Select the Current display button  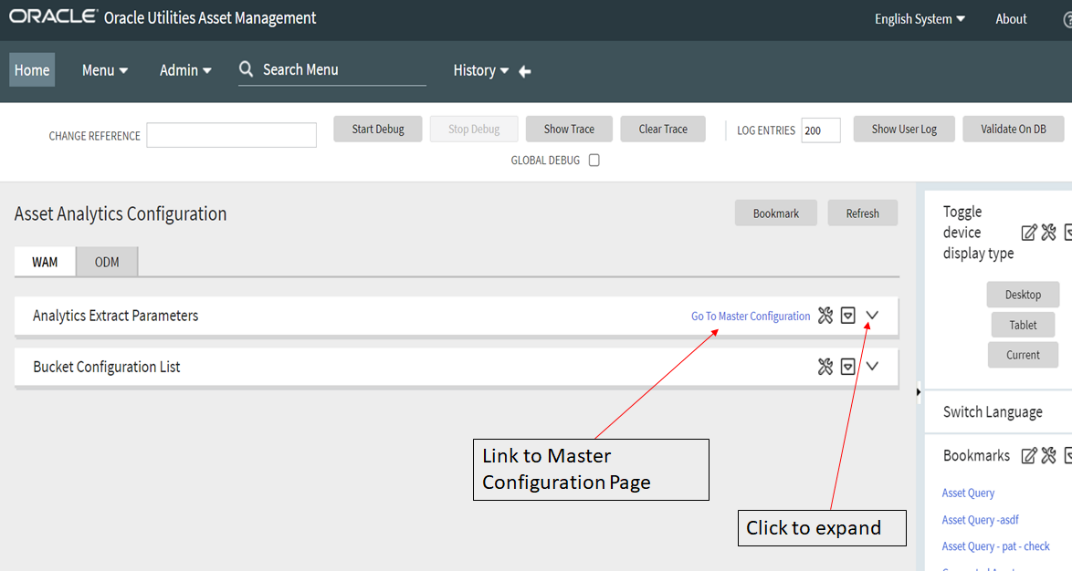click(x=1023, y=355)
